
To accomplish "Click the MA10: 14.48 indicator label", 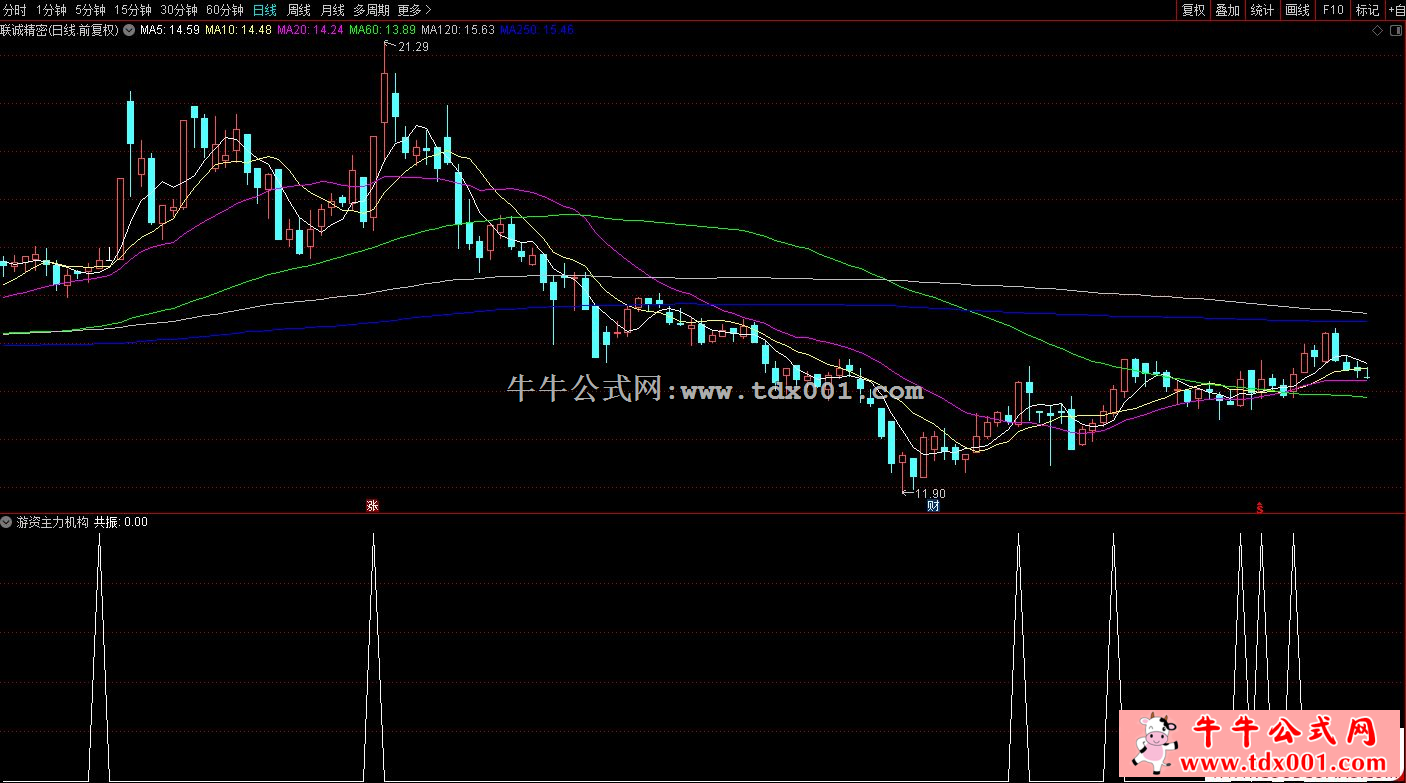I will [x=239, y=30].
